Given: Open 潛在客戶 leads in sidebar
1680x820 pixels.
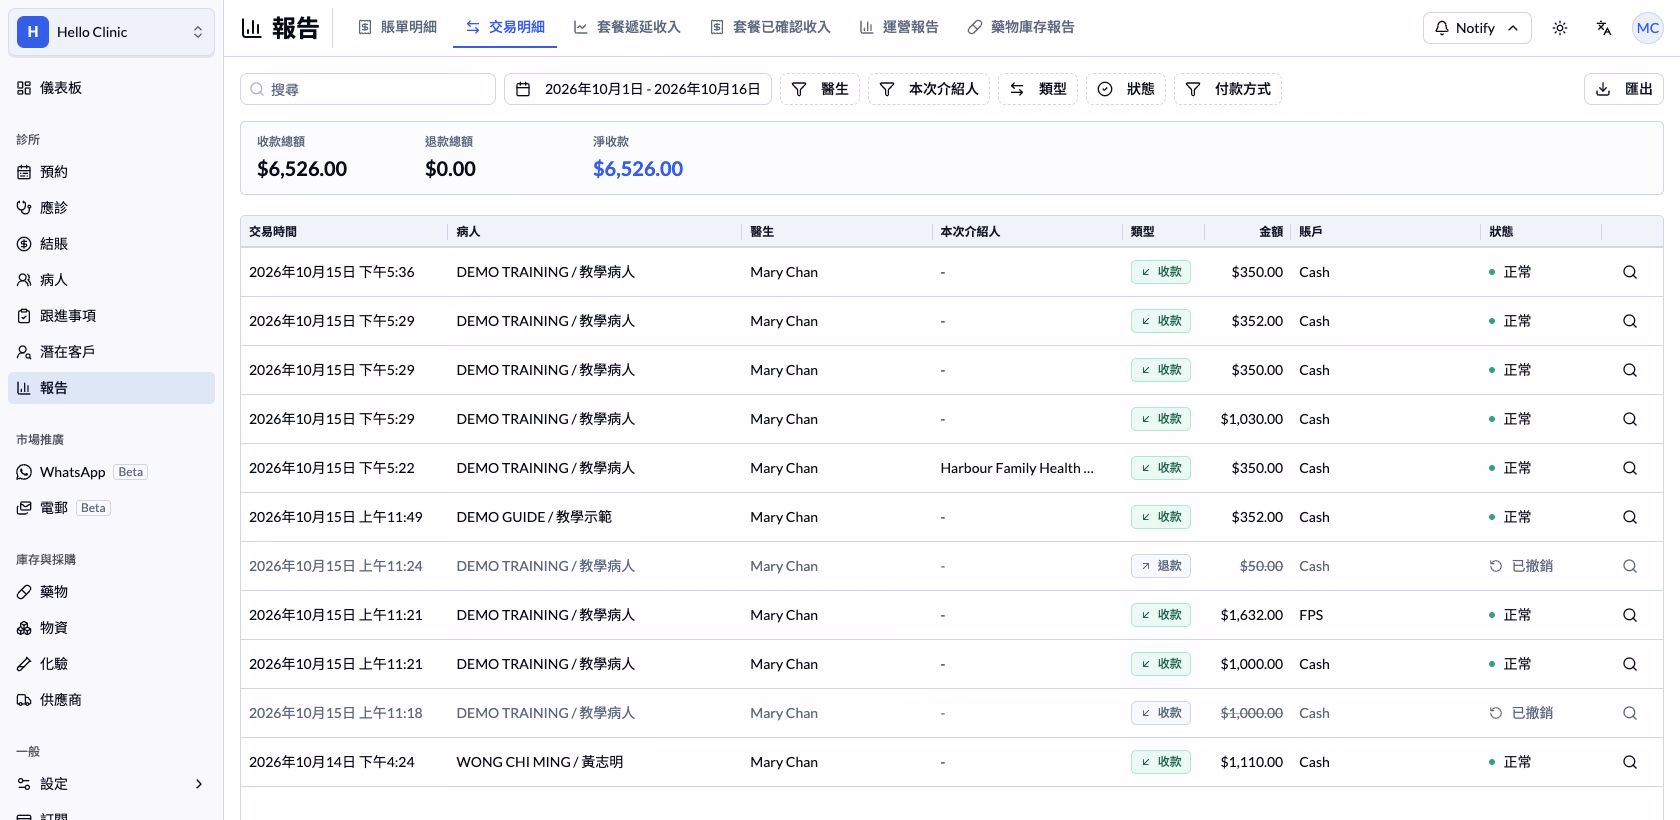Looking at the screenshot, I should tap(111, 352).
